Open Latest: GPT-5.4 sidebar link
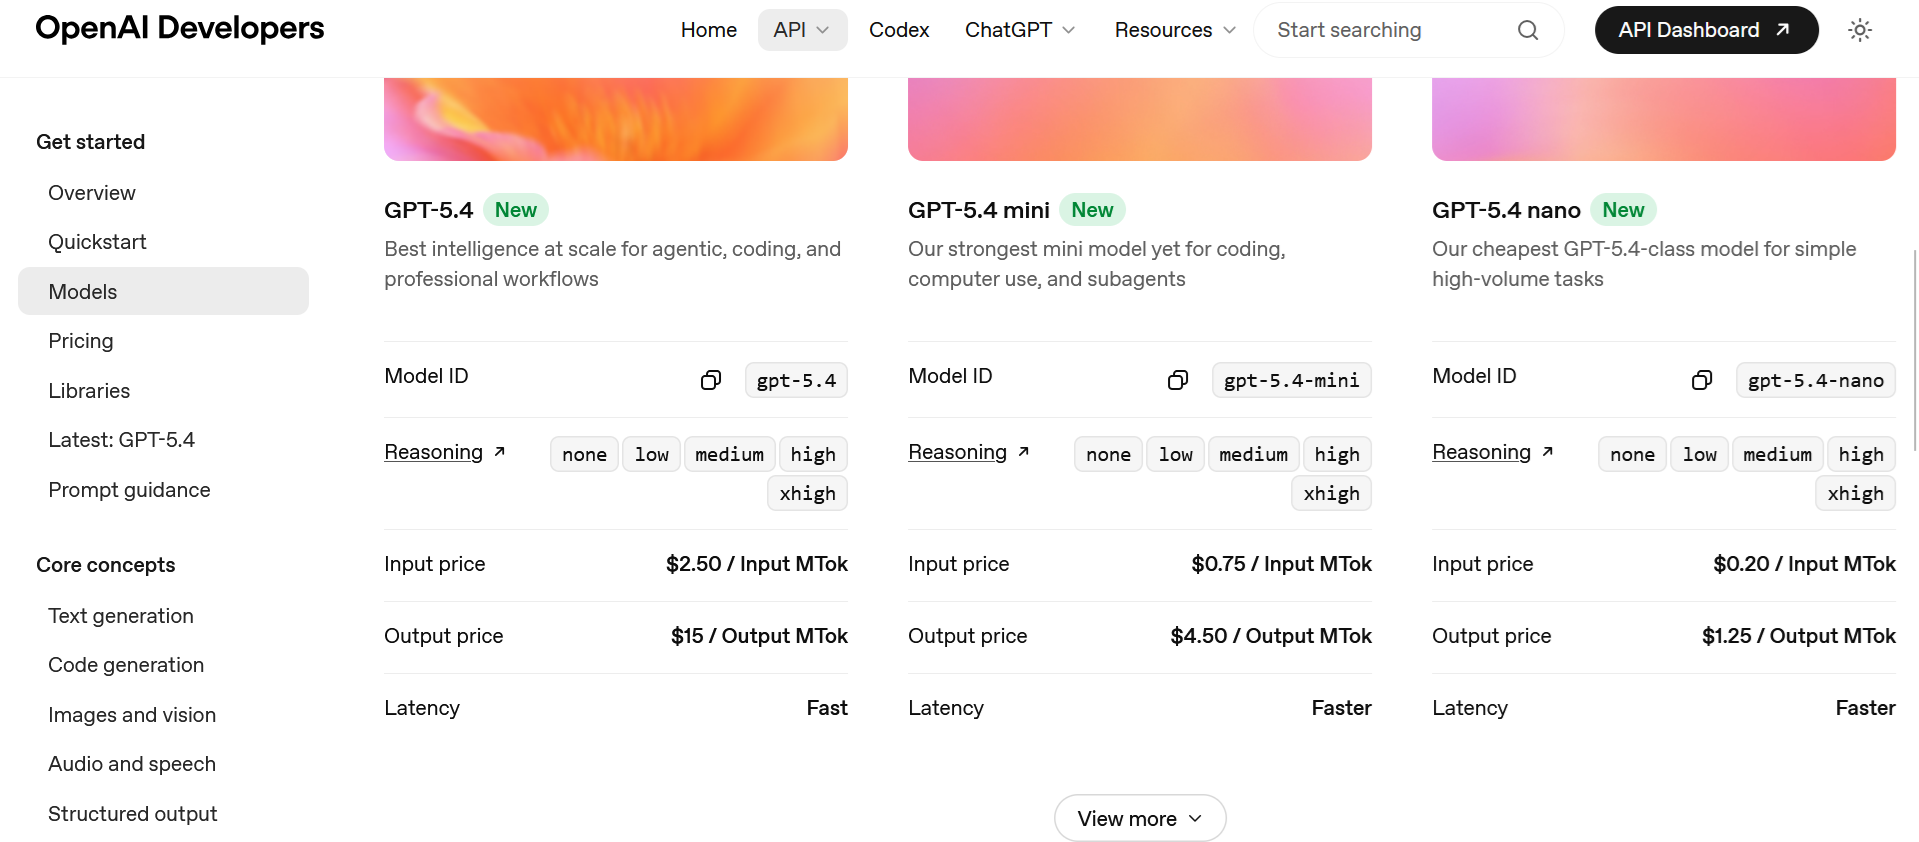 [x=121, y=440]
